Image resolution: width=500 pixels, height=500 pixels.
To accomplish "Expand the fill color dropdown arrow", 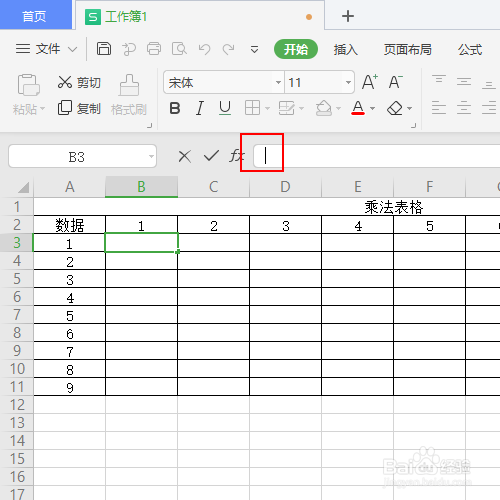I will click(x=338, y=108).
